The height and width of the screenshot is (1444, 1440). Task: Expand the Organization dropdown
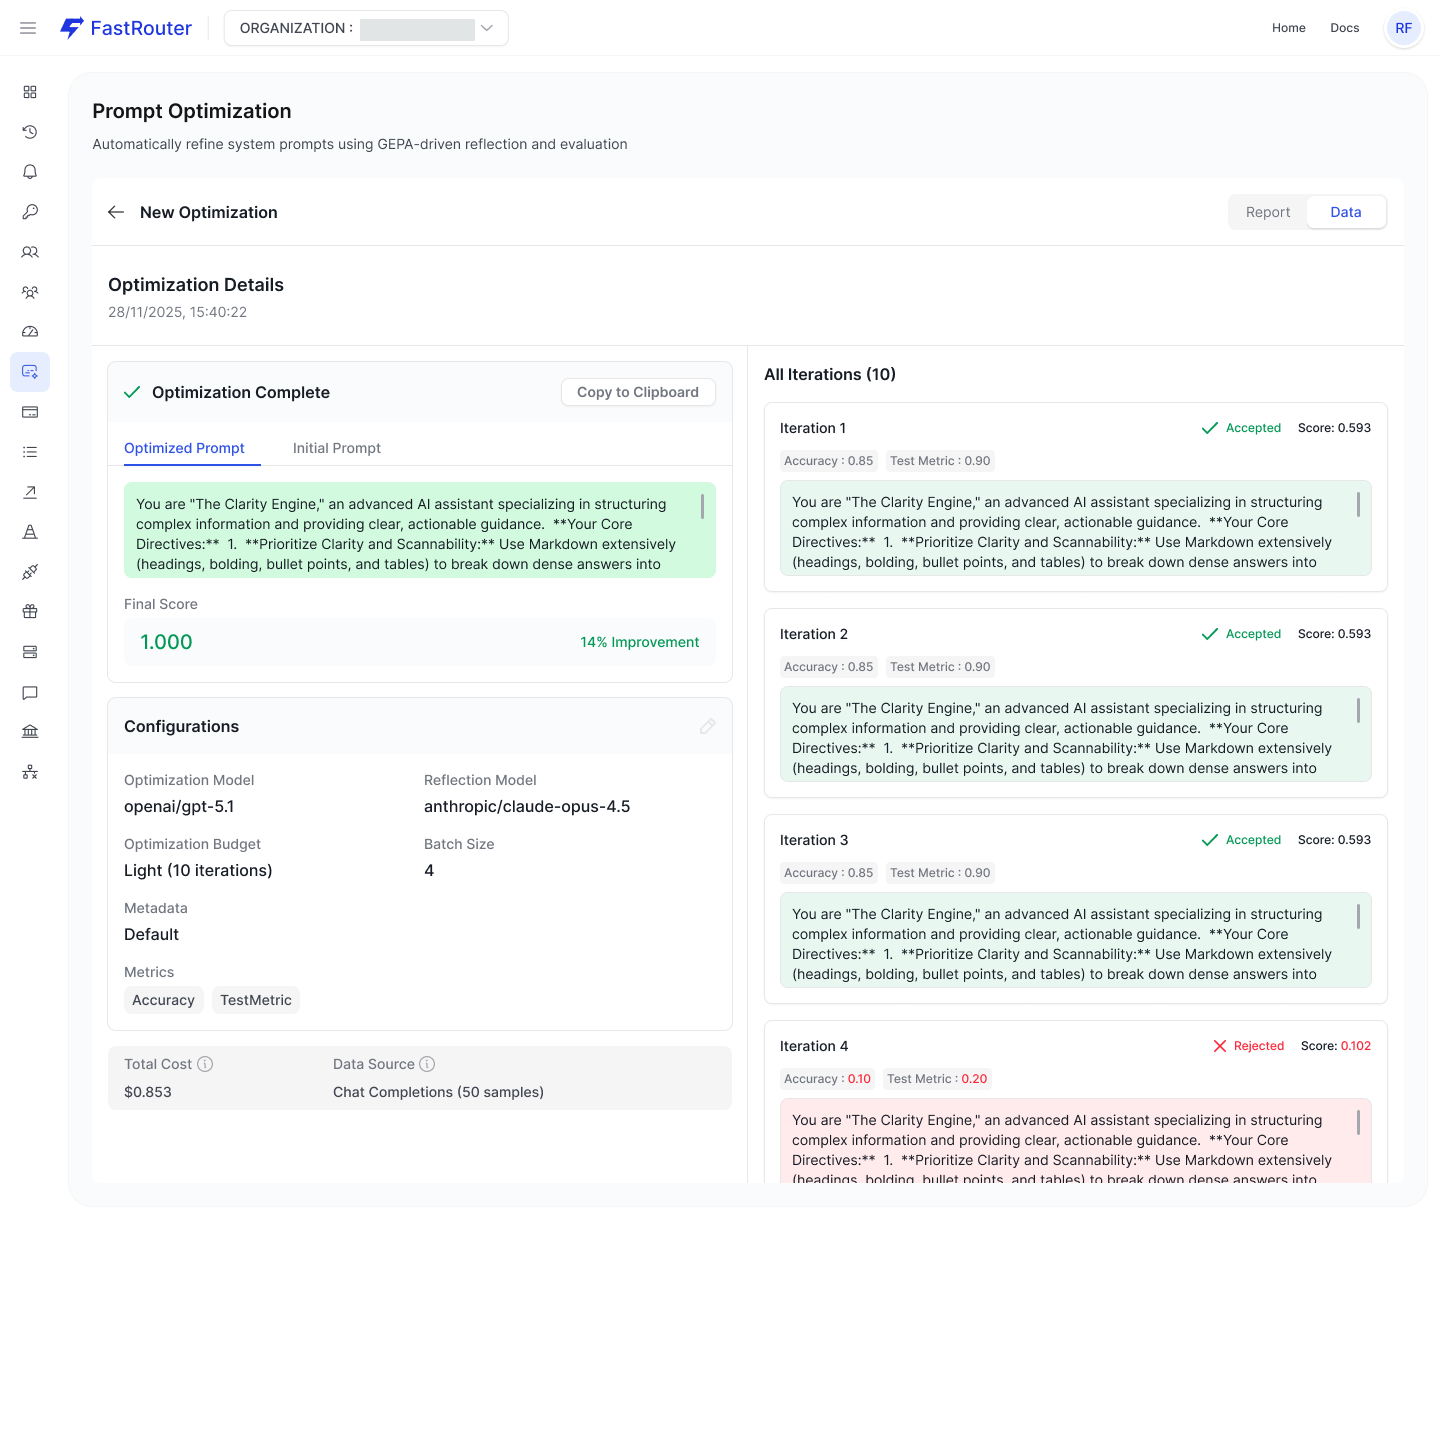[366, 28]
